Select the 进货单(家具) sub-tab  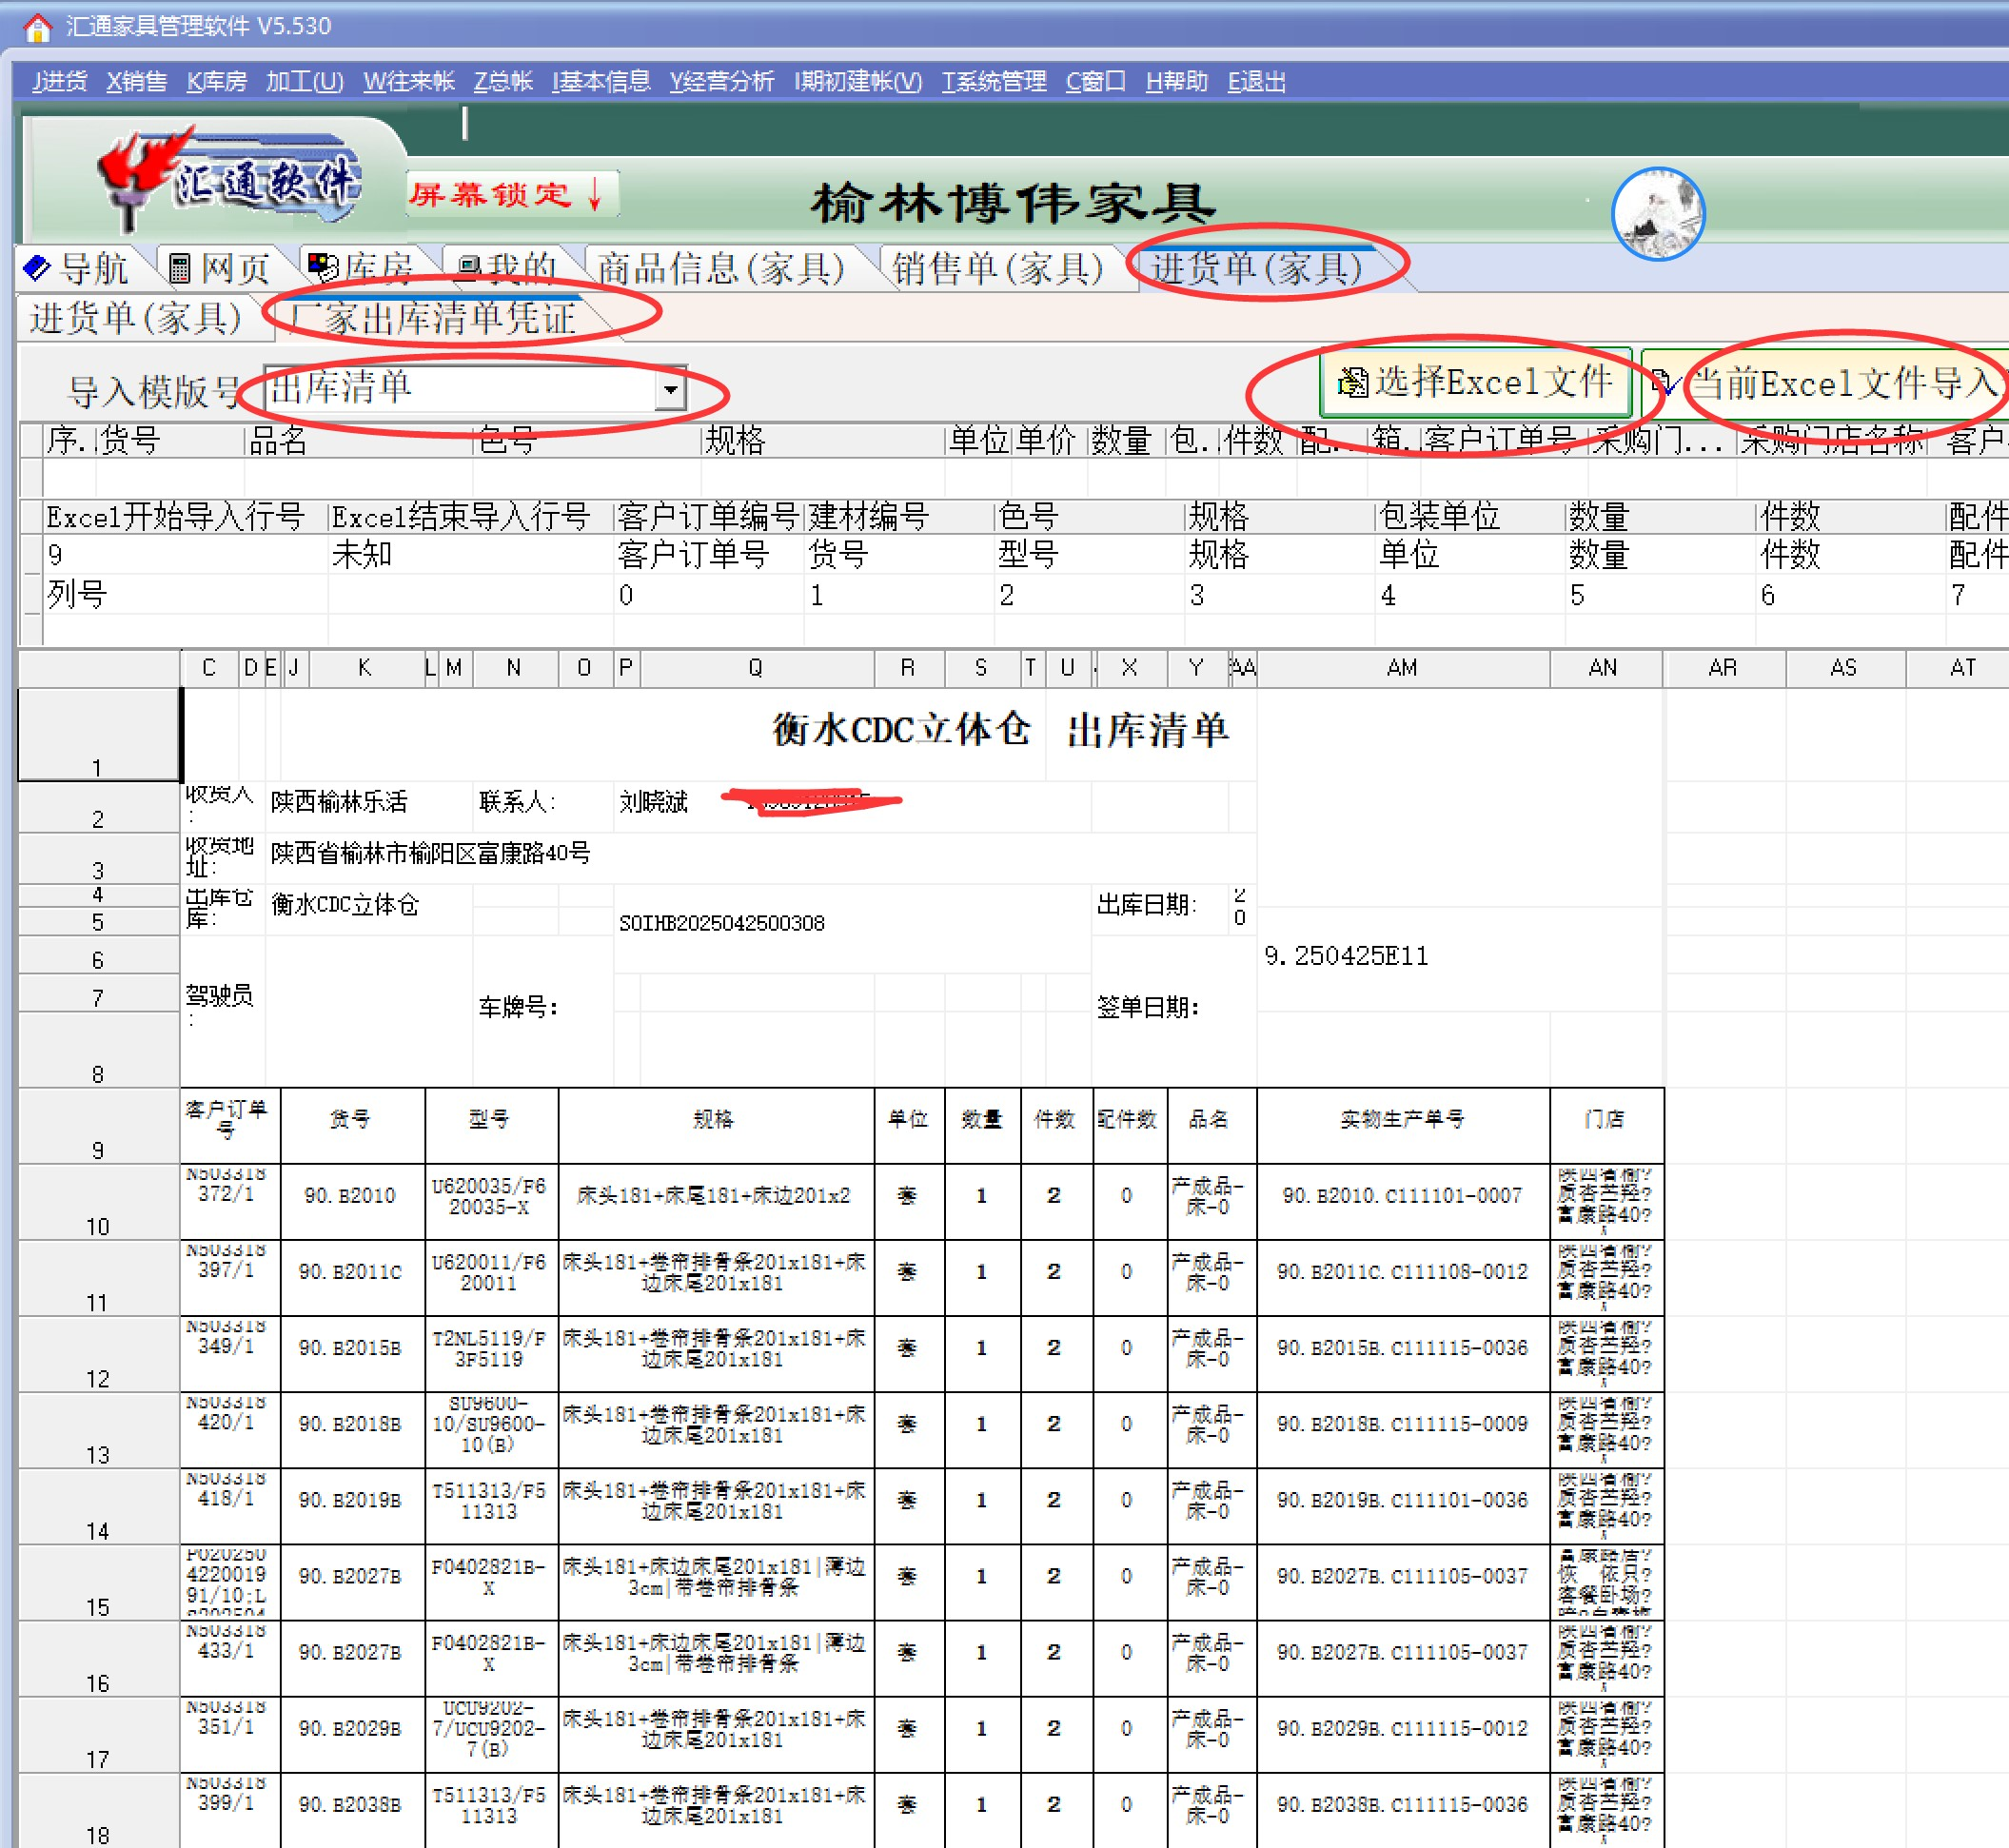135,318
